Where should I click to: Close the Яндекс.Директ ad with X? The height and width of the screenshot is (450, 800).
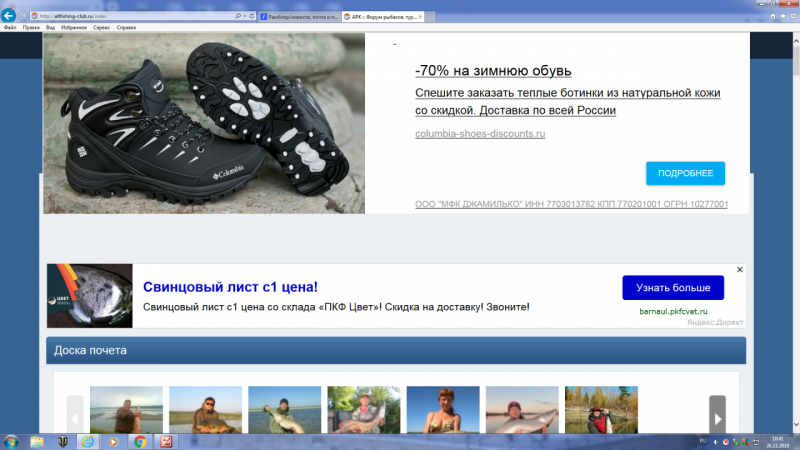tap(739, 269)
